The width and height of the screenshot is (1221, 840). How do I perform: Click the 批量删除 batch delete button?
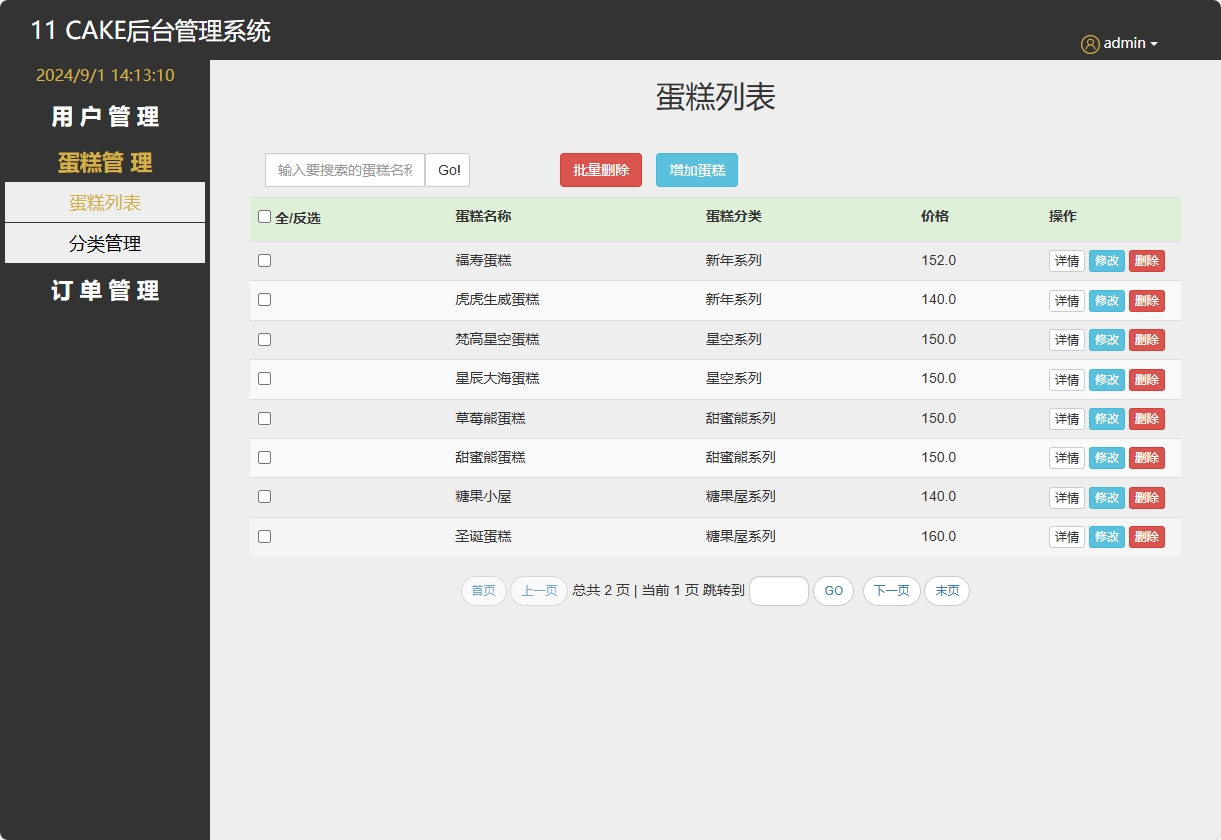coord(600,170)
